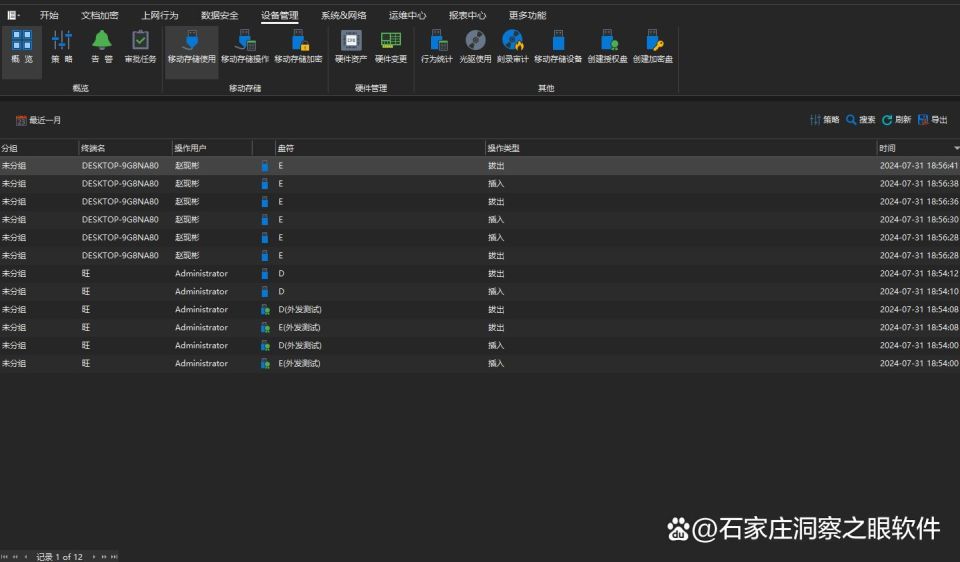Go to the first record page
The height and width of the screenshot is (562, 960).
pos(5,556)
